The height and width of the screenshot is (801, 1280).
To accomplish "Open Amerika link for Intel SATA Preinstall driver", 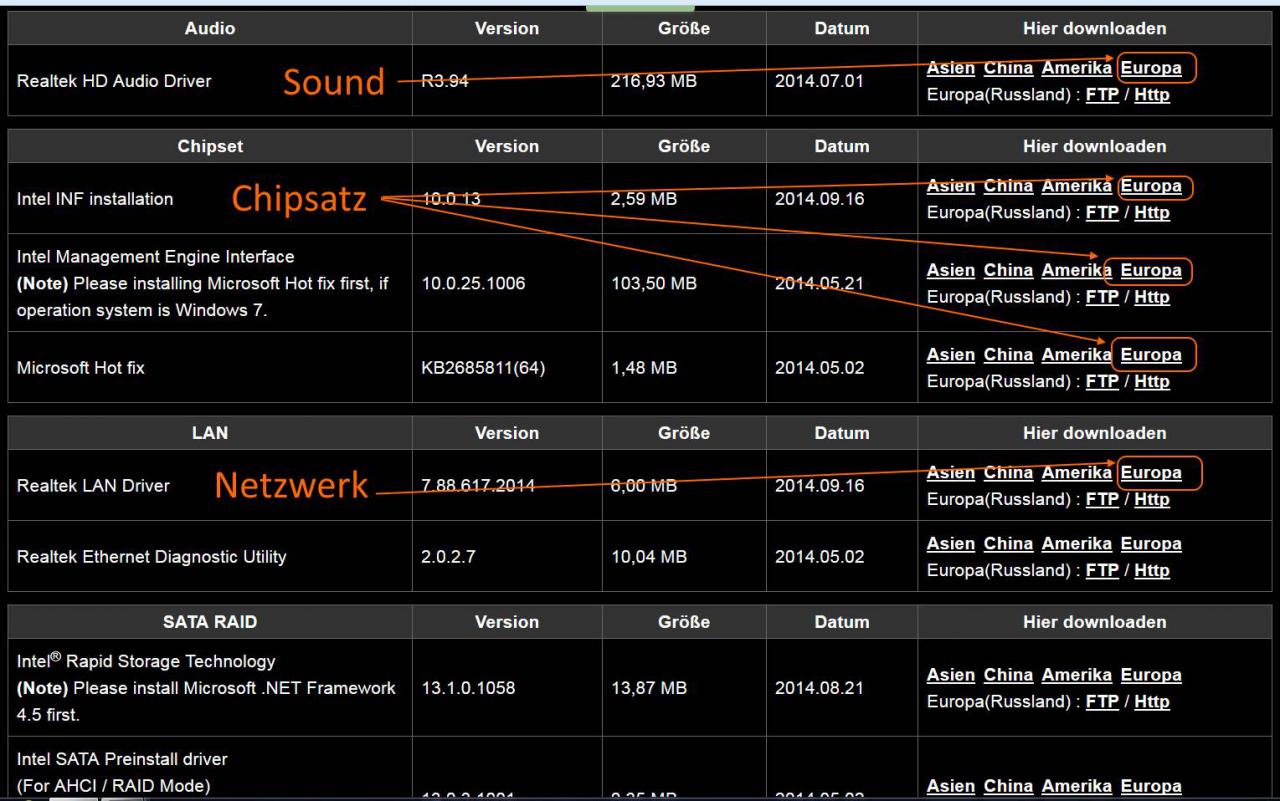I will (x=1076, y=787).
